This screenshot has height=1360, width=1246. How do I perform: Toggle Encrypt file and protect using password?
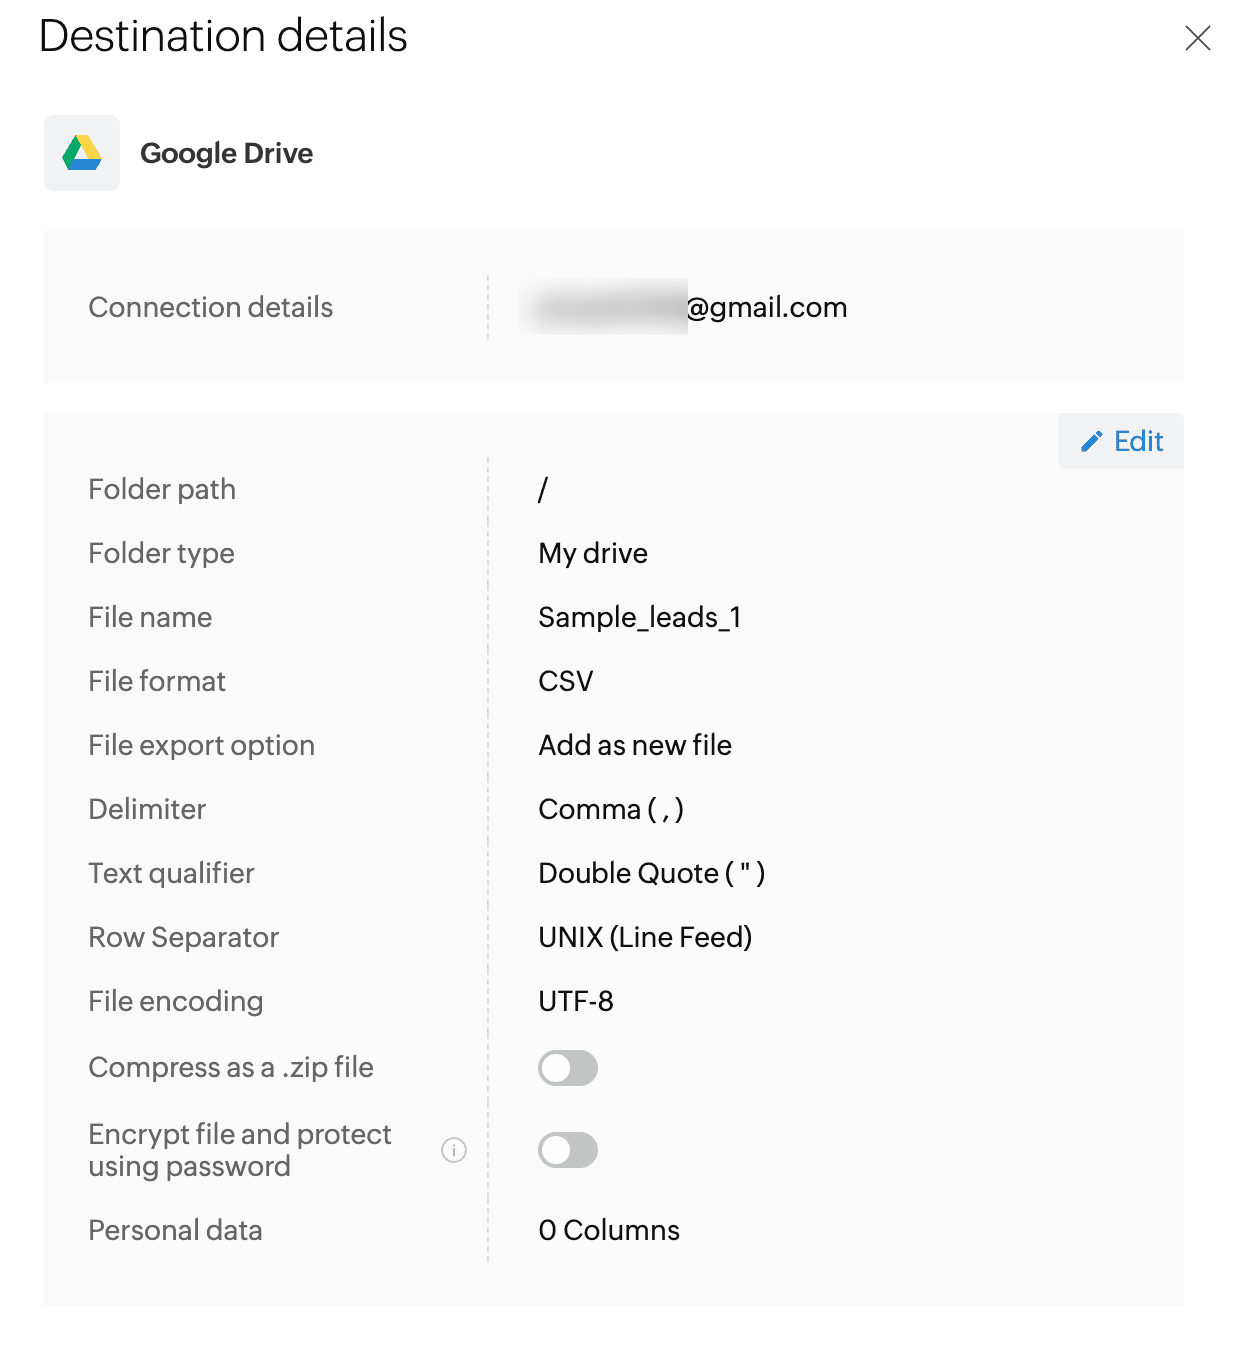tap(568, 1150)
